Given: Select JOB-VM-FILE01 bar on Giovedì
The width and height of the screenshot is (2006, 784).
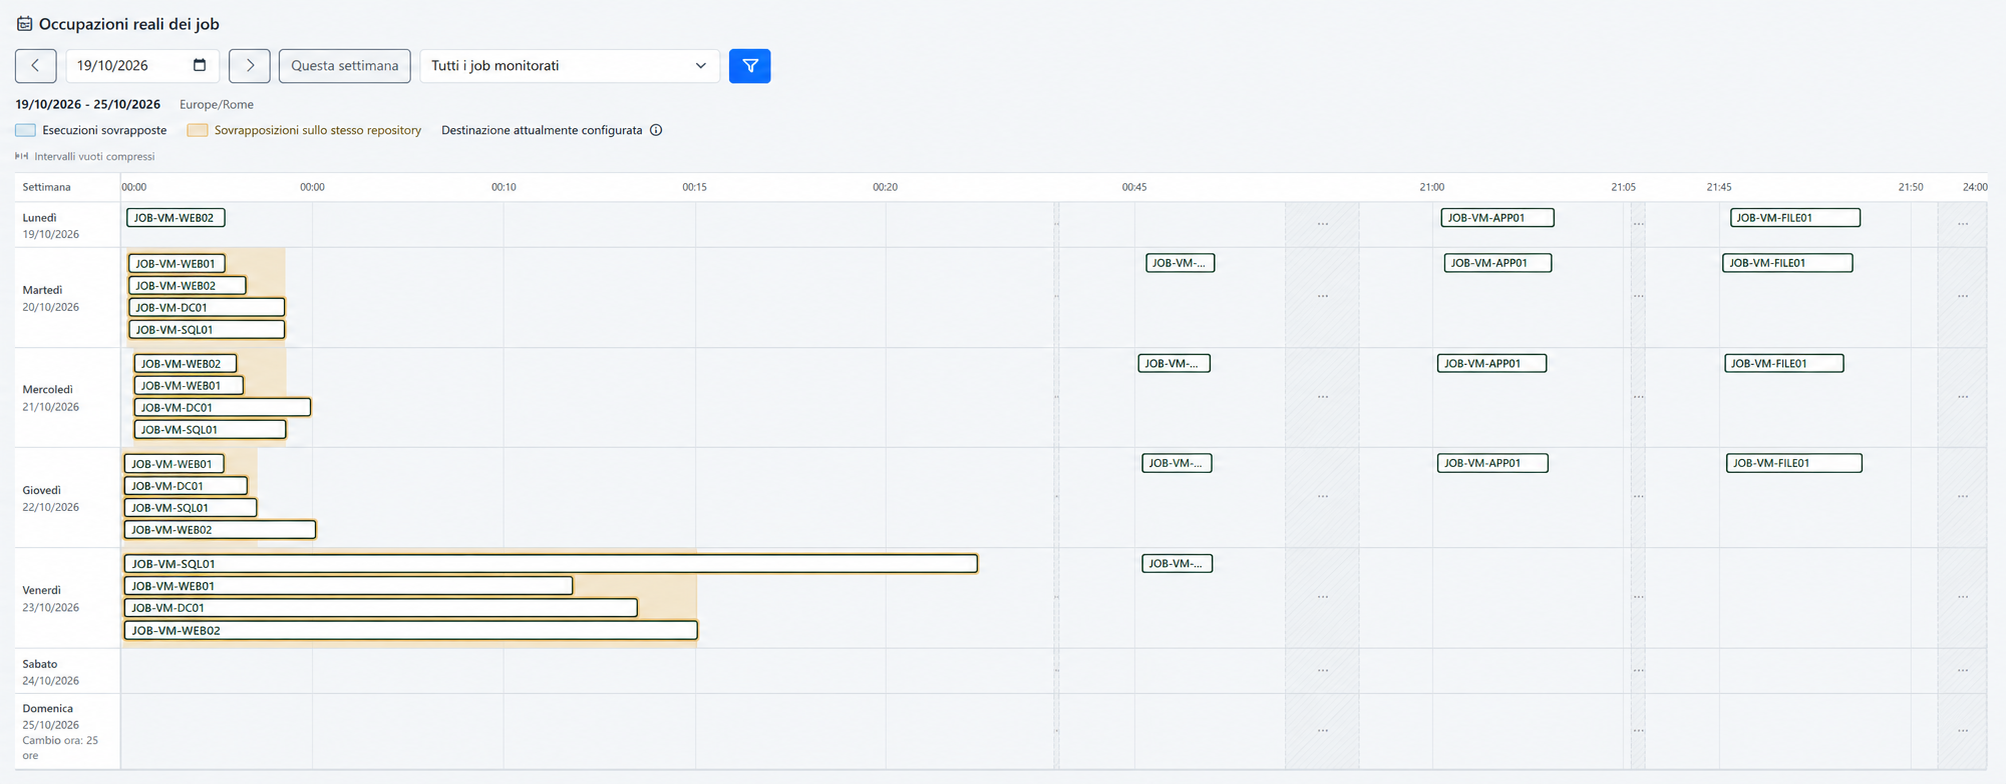Looking at the screenshot, I should tap(1794, 463).
